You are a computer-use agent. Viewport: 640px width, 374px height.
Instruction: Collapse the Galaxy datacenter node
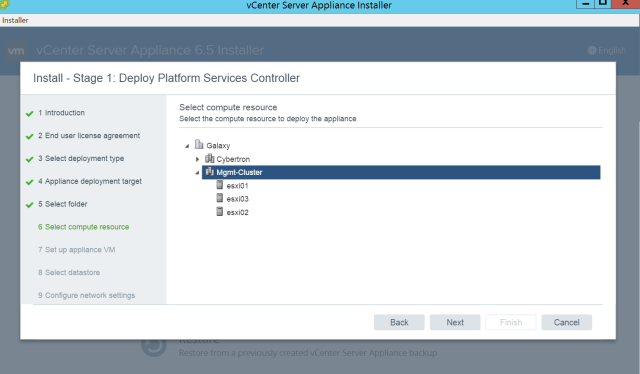187,146
